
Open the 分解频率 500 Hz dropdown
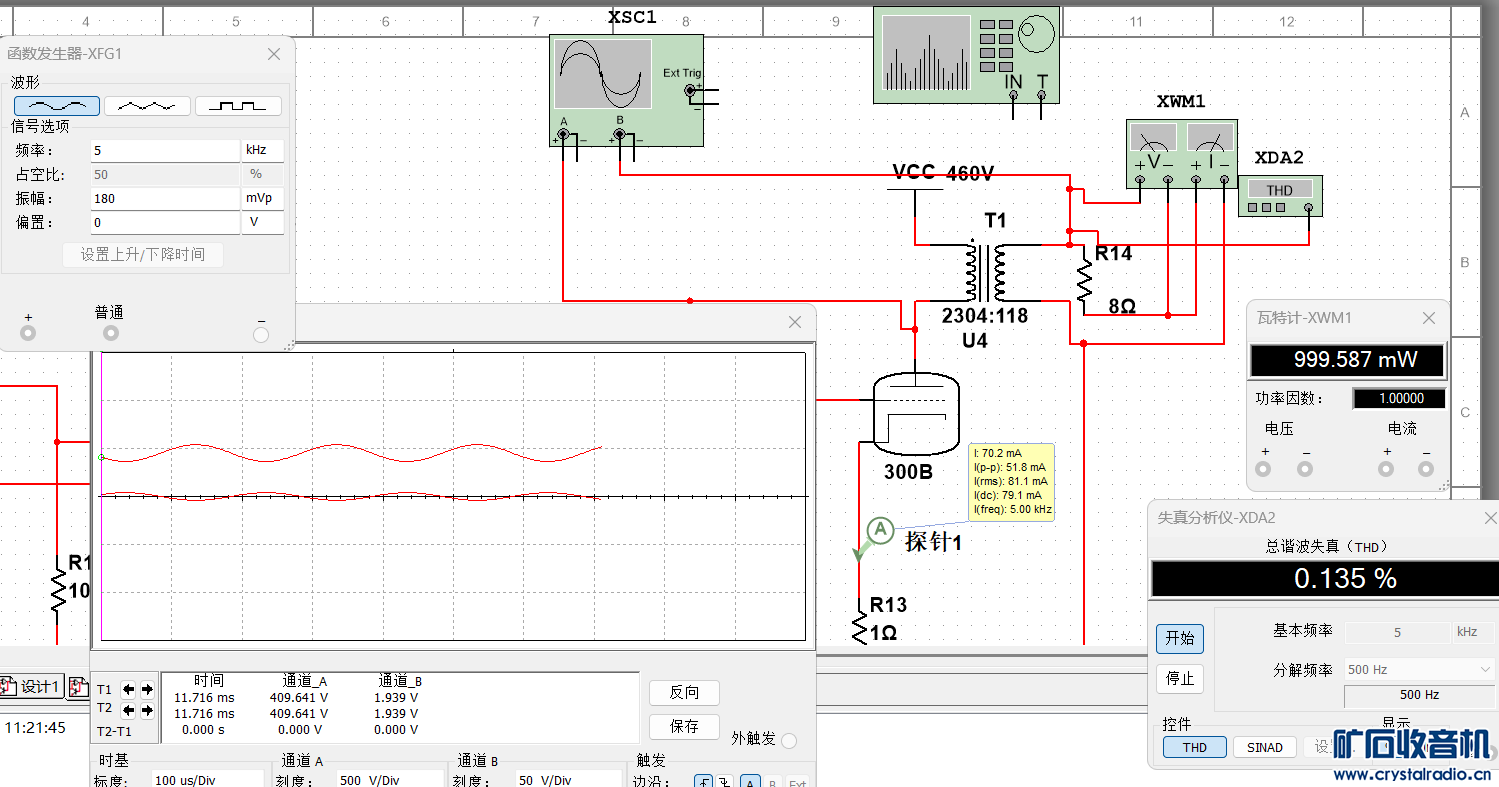point(1419,670)
